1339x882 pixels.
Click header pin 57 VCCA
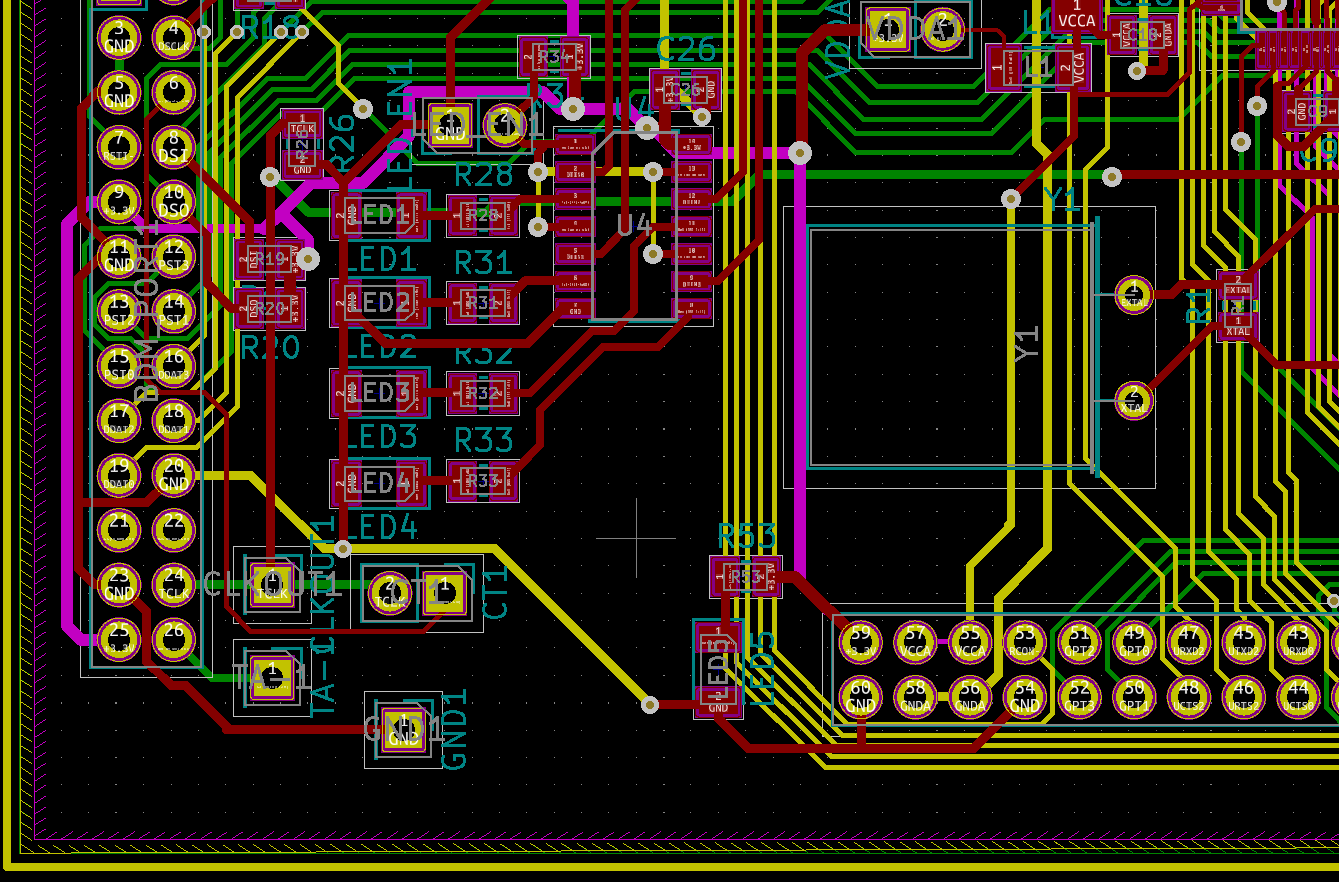click(x=915, y=641)
